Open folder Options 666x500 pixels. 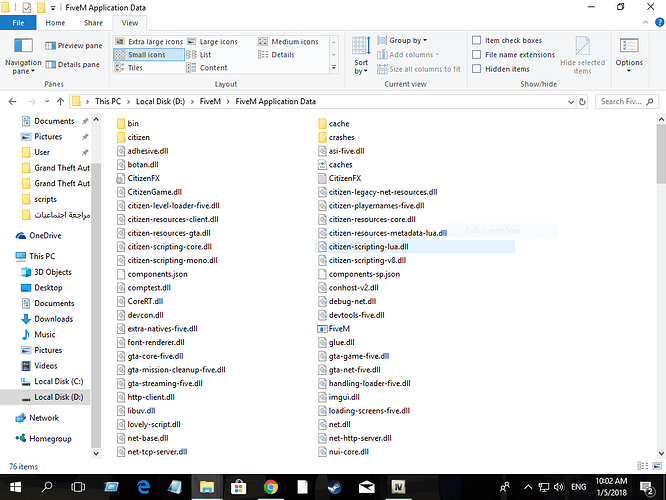pos(629,56)
